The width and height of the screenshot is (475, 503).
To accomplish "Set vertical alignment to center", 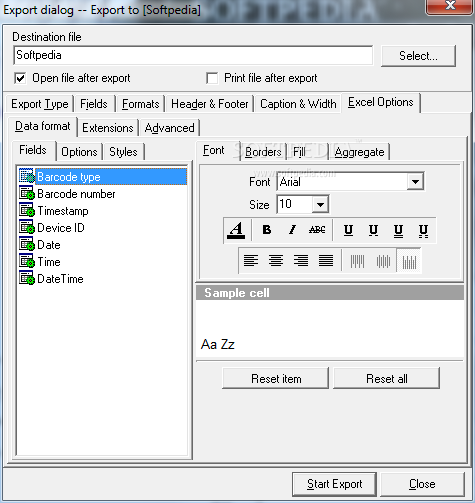I will (383, 261).
